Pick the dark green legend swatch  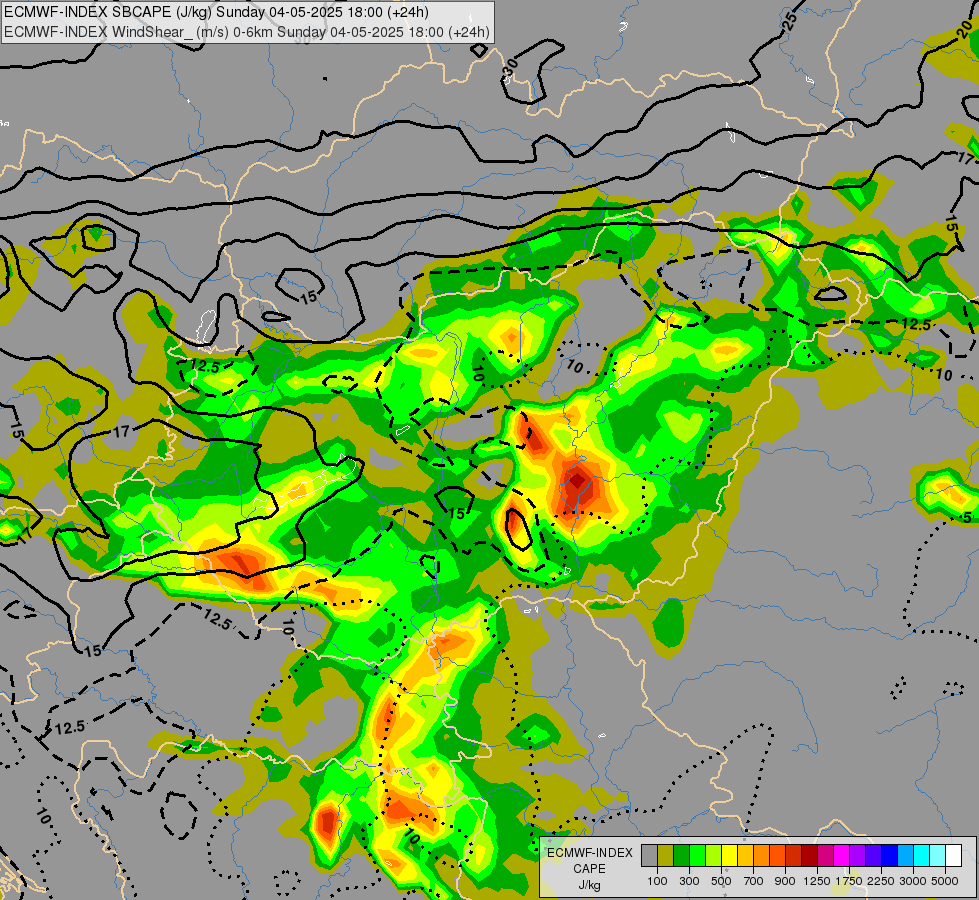click(x=681, y=856)
